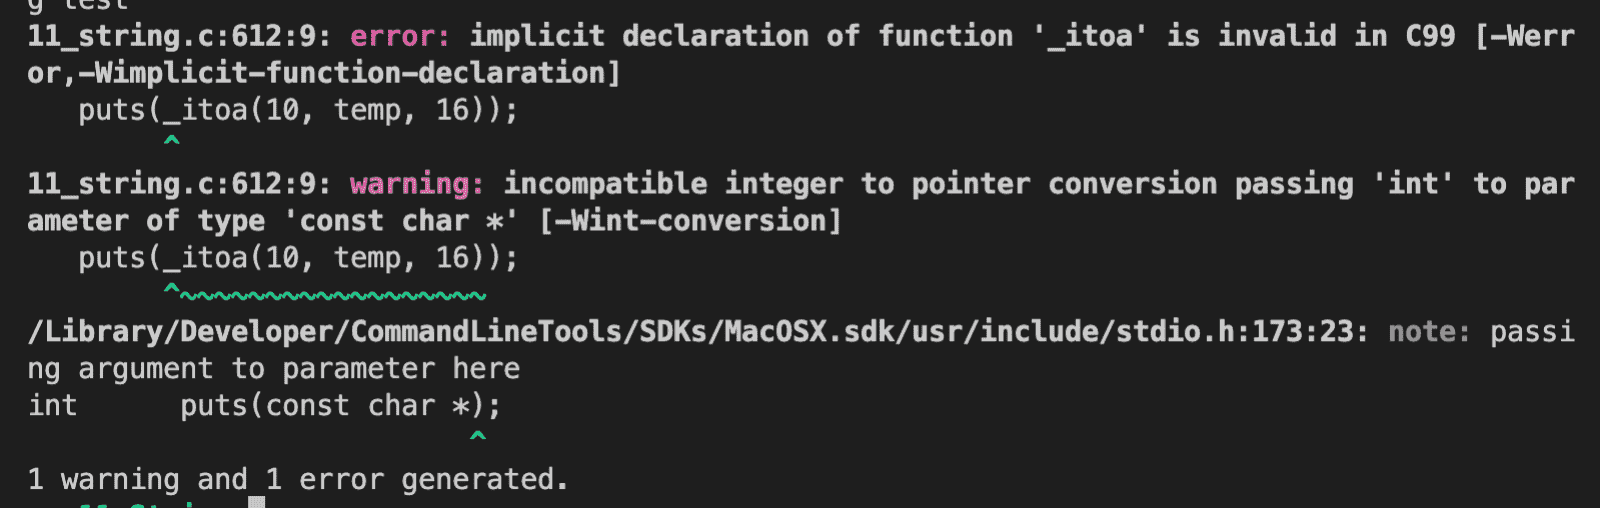Click the gray "note:" label
The width and height of the screenshot is (1600, 508).
click(x=1429, y=332)
